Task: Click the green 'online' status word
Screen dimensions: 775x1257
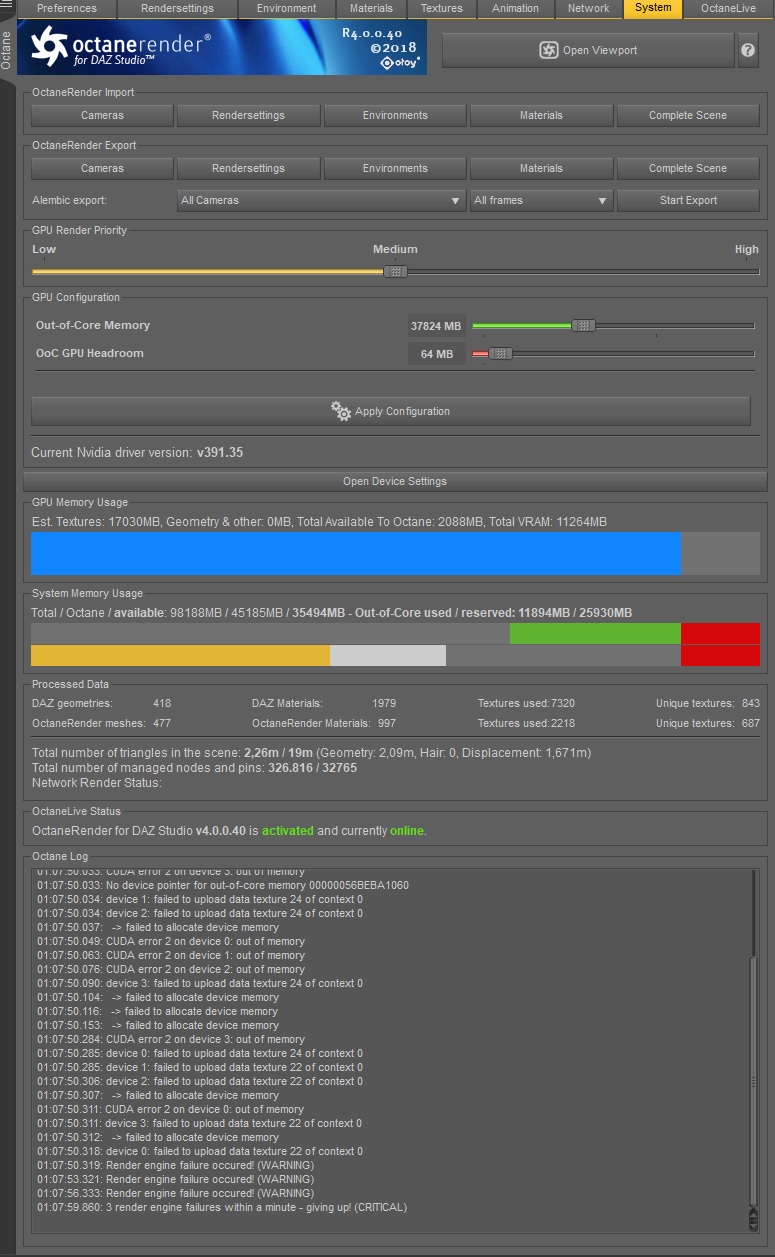Action: [406, 831]
